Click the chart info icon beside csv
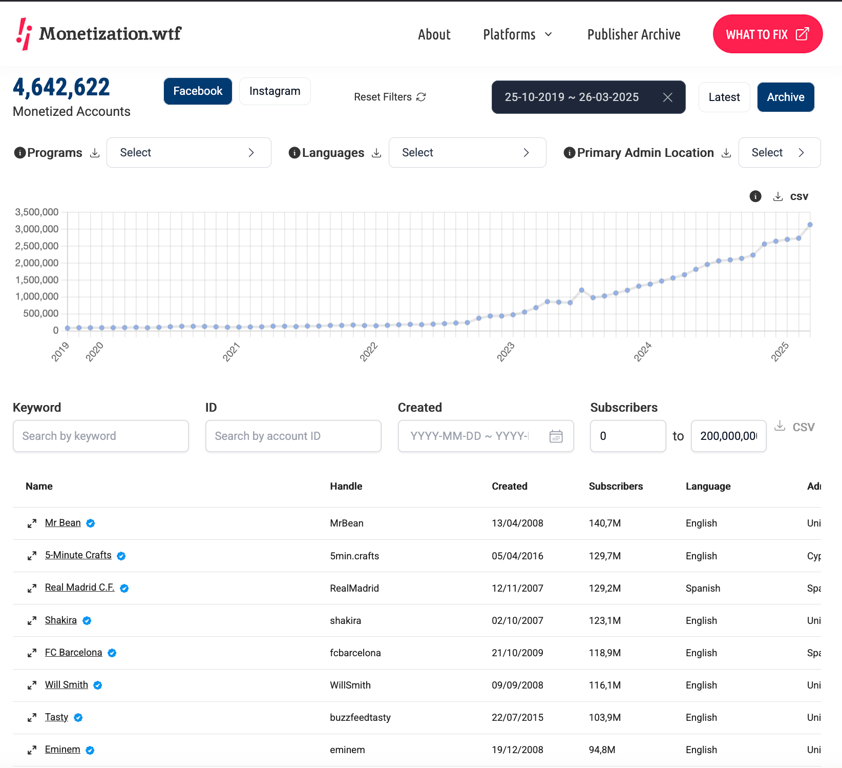 coord(755,197)
